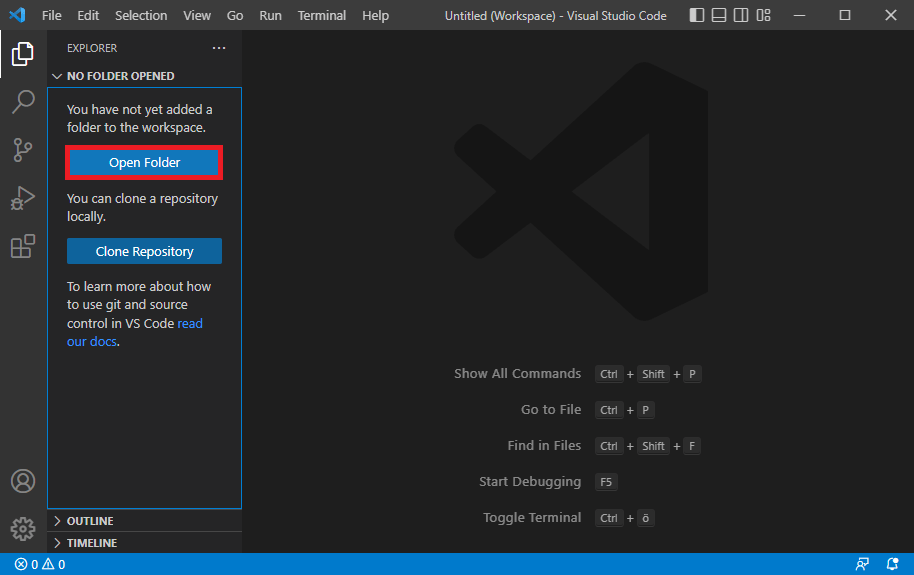Click the Find in Files label
Viewport: 914px width, 575px height.
[544, 446]
